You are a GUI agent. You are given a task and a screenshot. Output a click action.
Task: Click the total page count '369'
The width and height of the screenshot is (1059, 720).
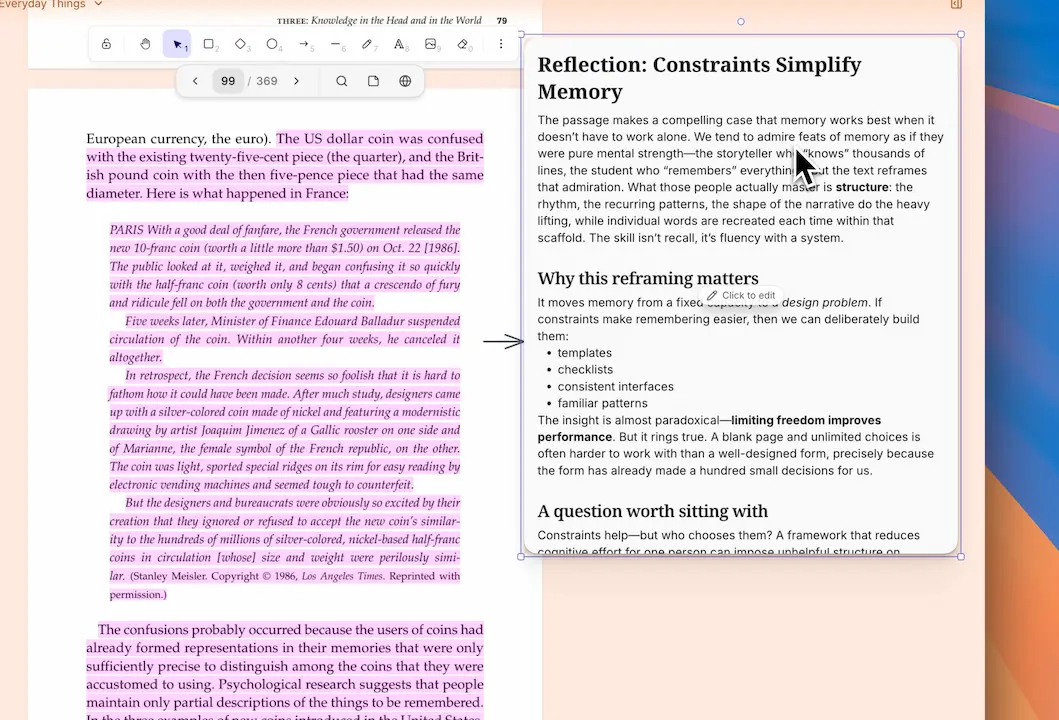(267, 81)
